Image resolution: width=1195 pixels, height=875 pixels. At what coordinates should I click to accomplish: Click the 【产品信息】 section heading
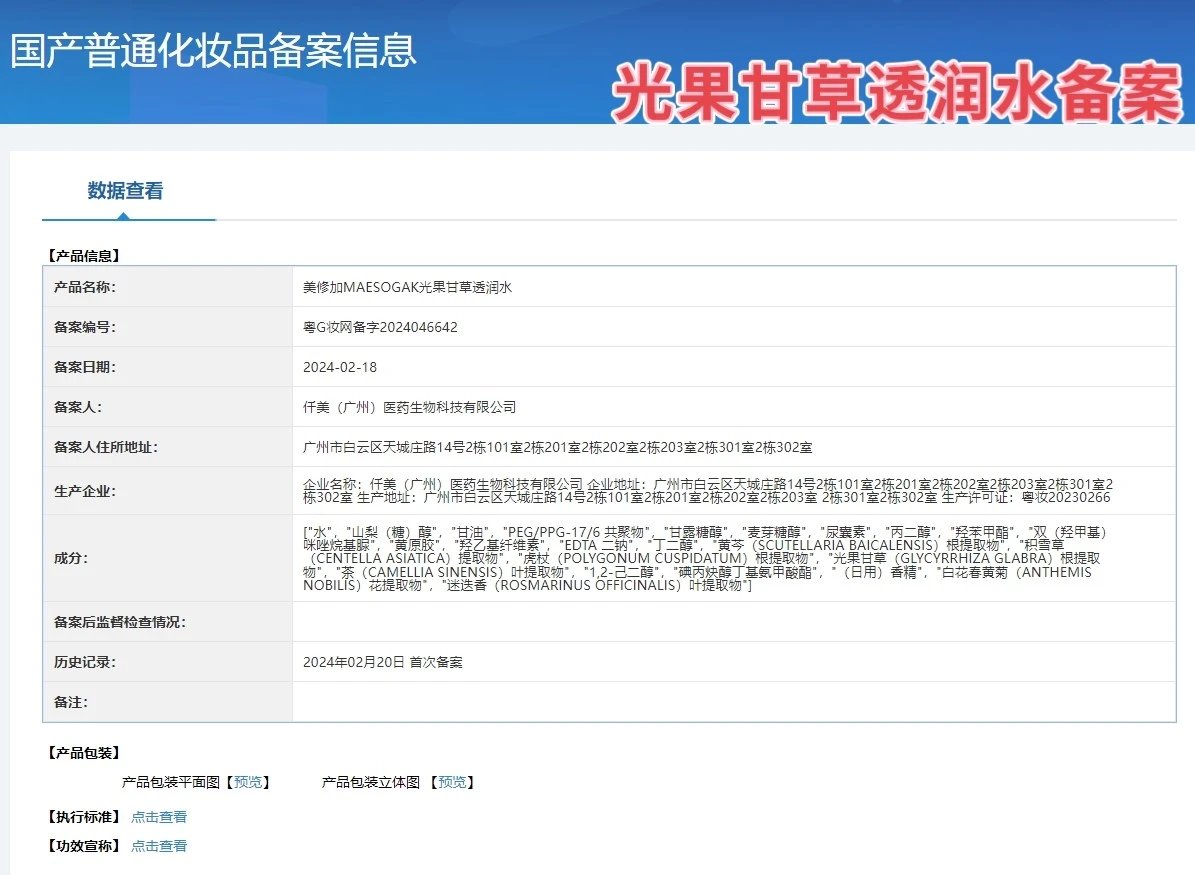point(84,255)
